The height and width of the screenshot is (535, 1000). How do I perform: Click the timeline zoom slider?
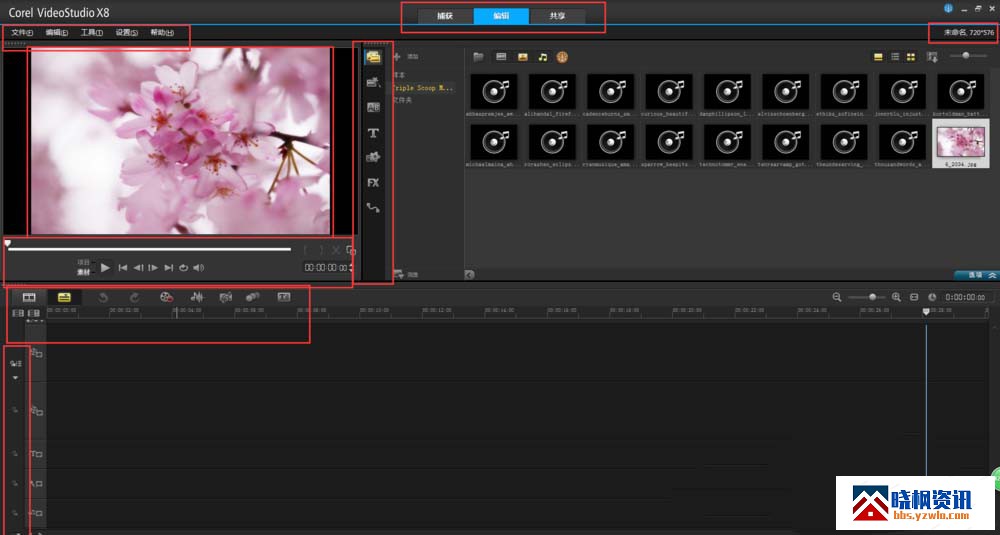coord(872,297)
